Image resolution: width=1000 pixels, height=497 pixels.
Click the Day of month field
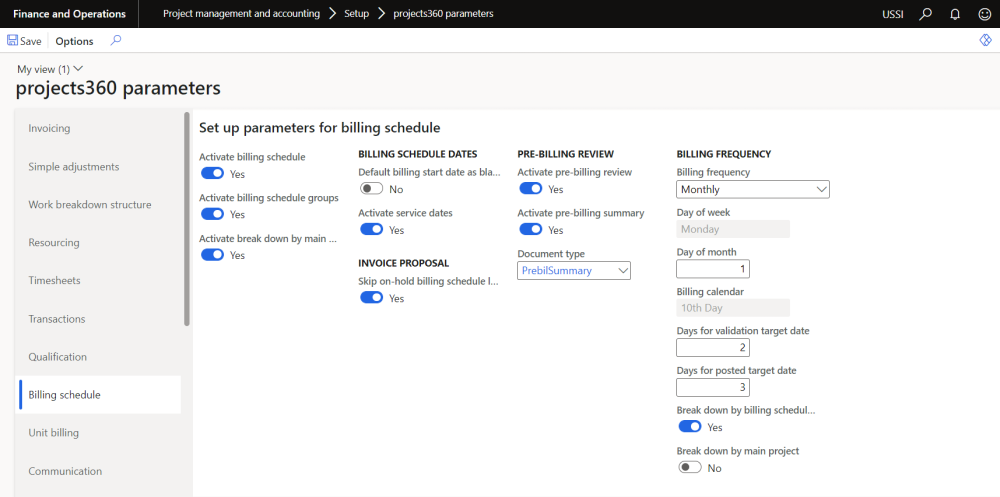713,269
